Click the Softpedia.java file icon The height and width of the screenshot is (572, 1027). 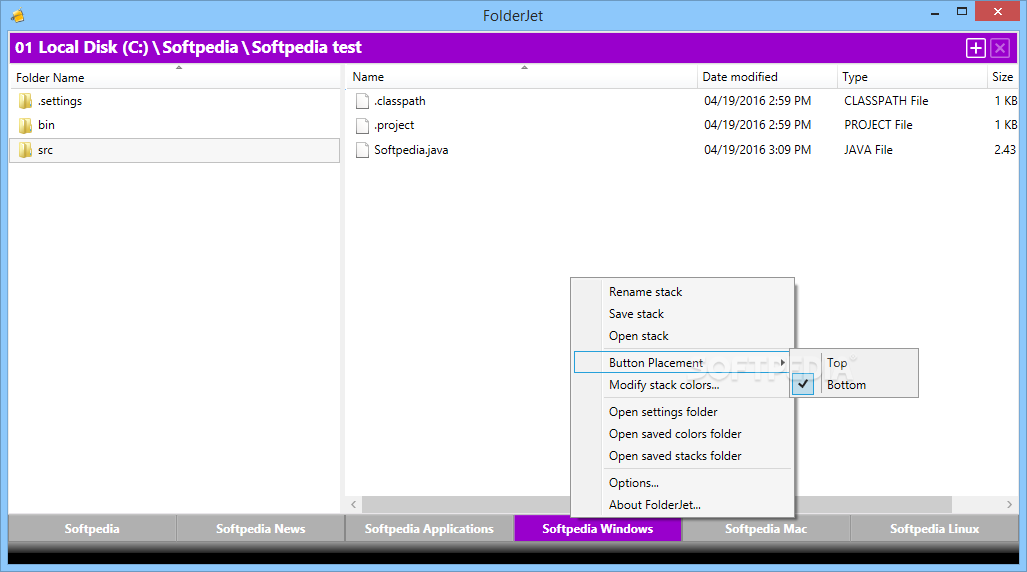pos(362,150)
